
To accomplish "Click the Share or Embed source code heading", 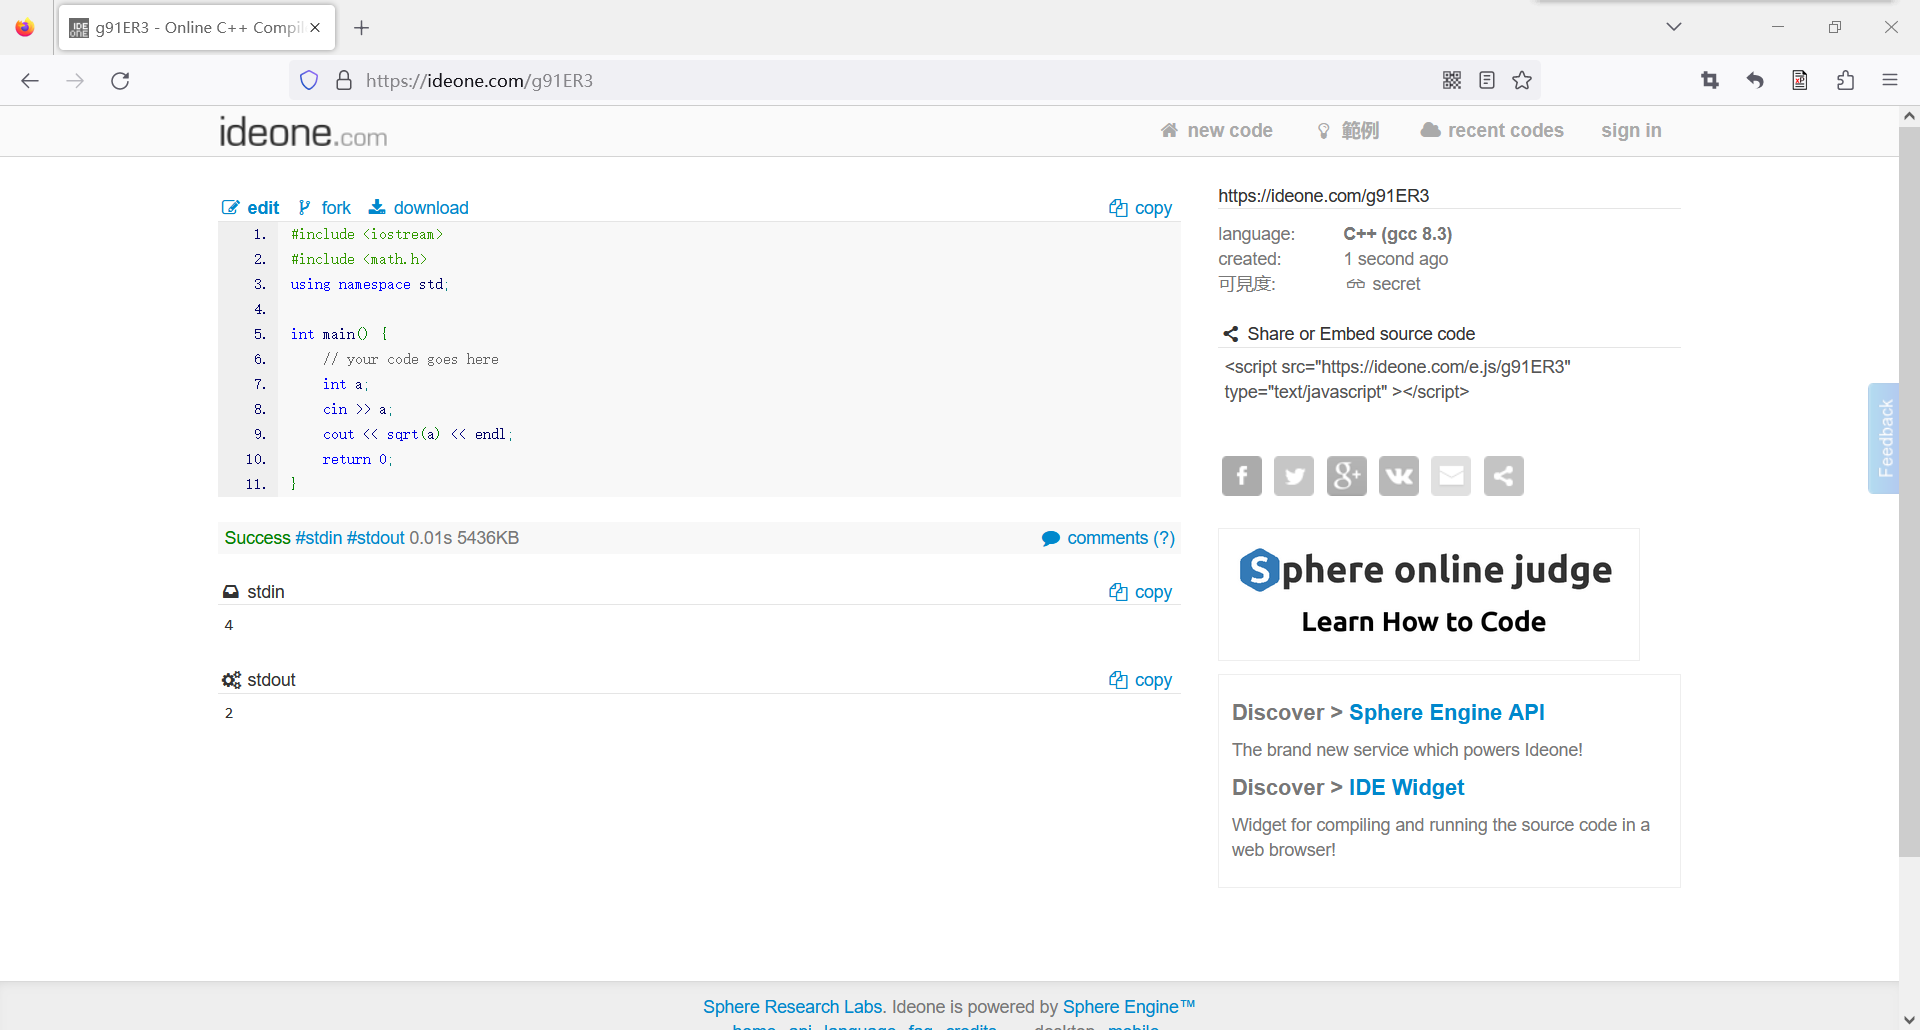I will pyautogui.click(x=1361, y=334).
